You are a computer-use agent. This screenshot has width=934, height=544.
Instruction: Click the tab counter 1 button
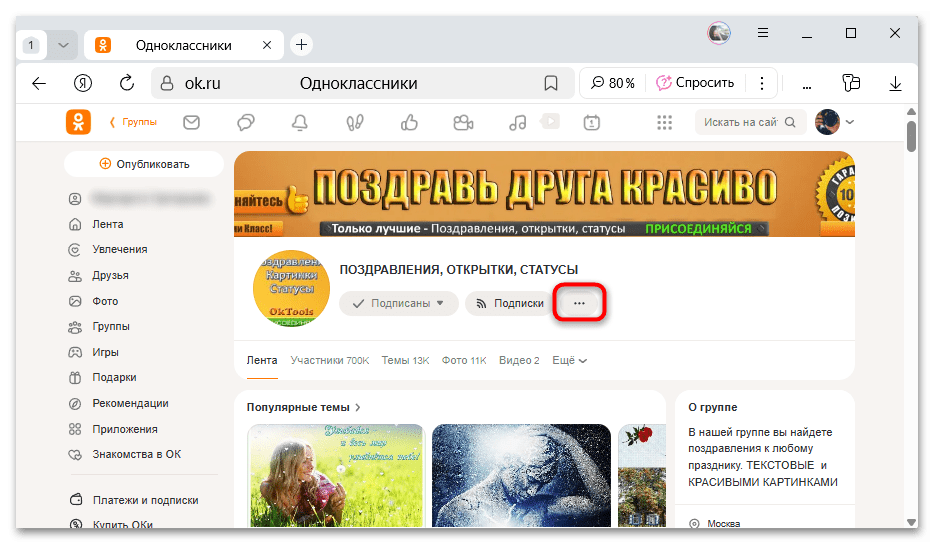pos(31,45)
